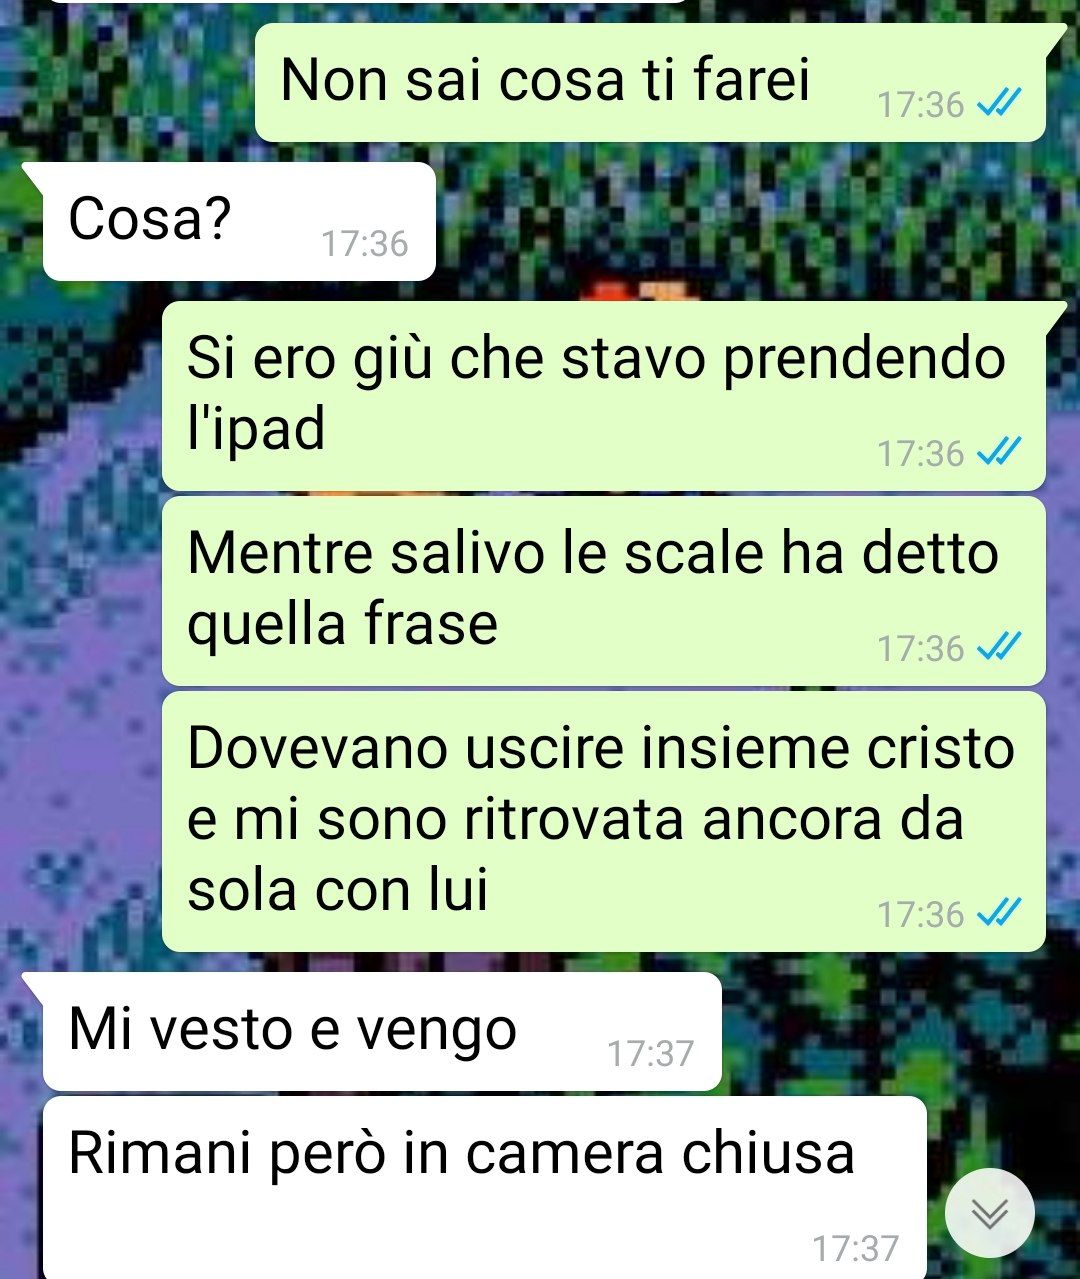Tap the 17:36 time on 'quella frase' message
Image resolution: width=1080 pixels, height=1279 pixels.
[x=920, y=649]
